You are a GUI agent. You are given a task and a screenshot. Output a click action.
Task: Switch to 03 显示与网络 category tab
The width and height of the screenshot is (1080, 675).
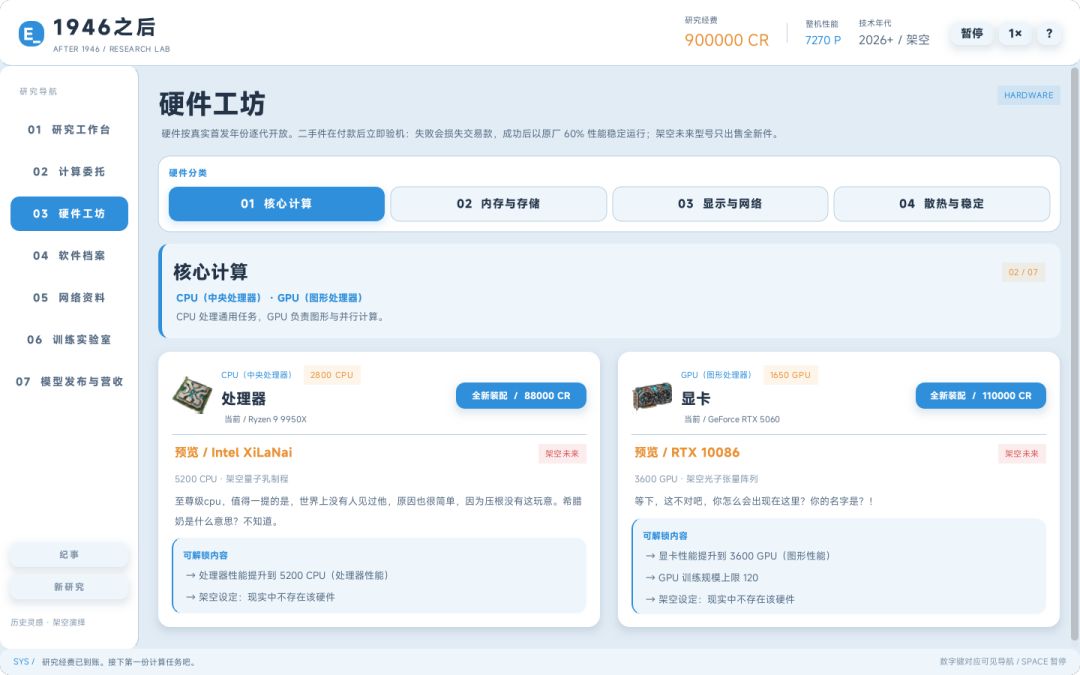720,204
